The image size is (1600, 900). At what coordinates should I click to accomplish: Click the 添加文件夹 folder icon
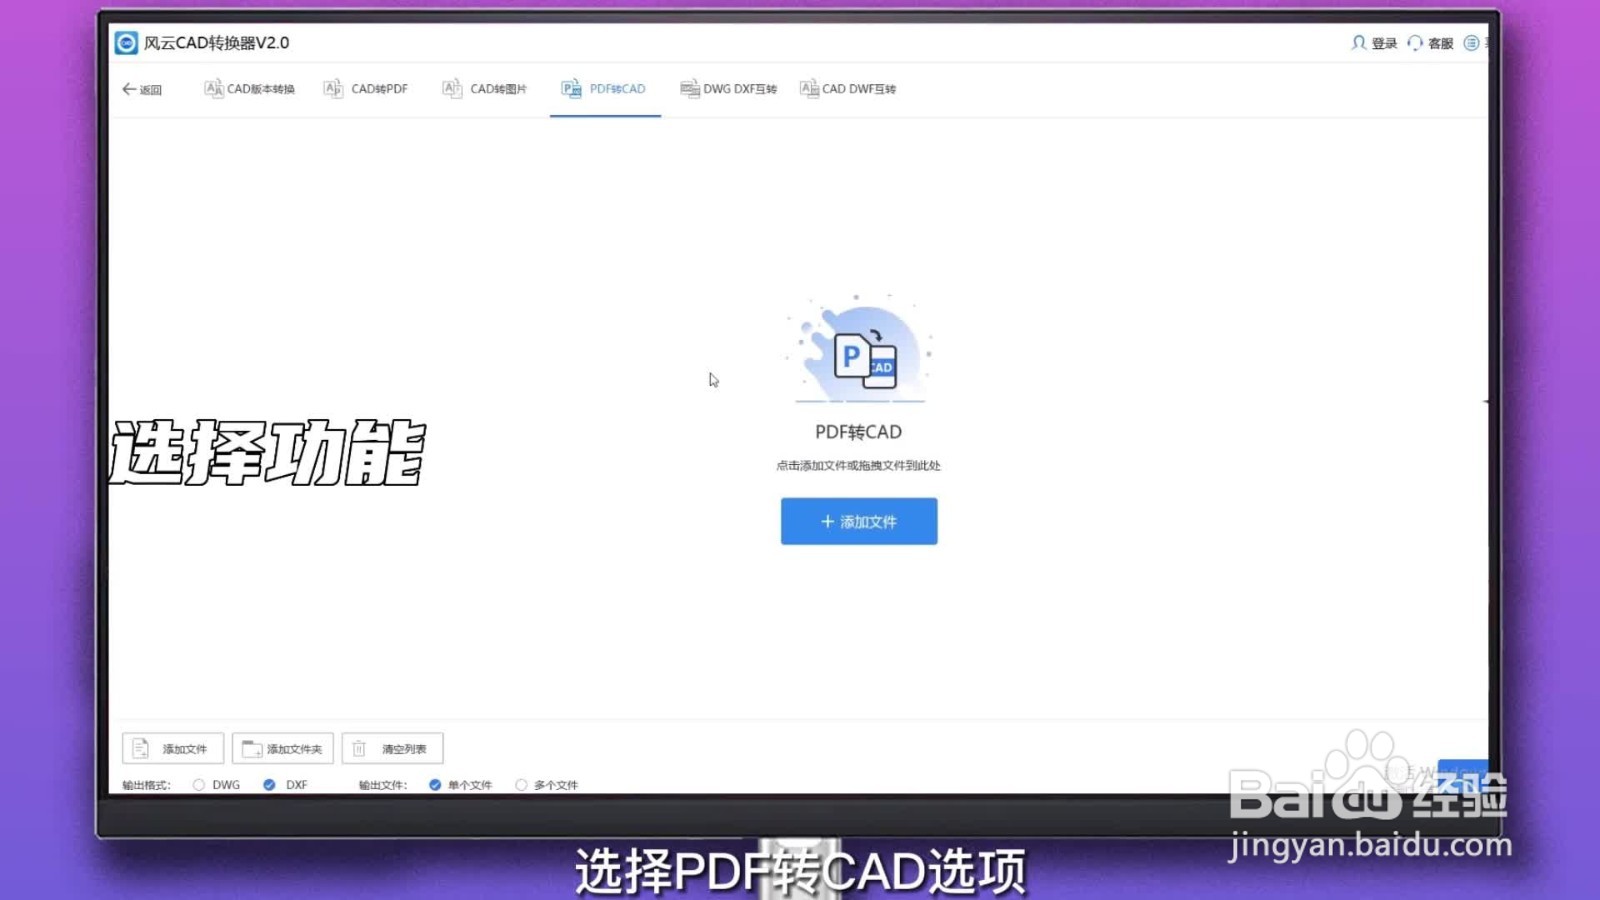click(252, 748)
